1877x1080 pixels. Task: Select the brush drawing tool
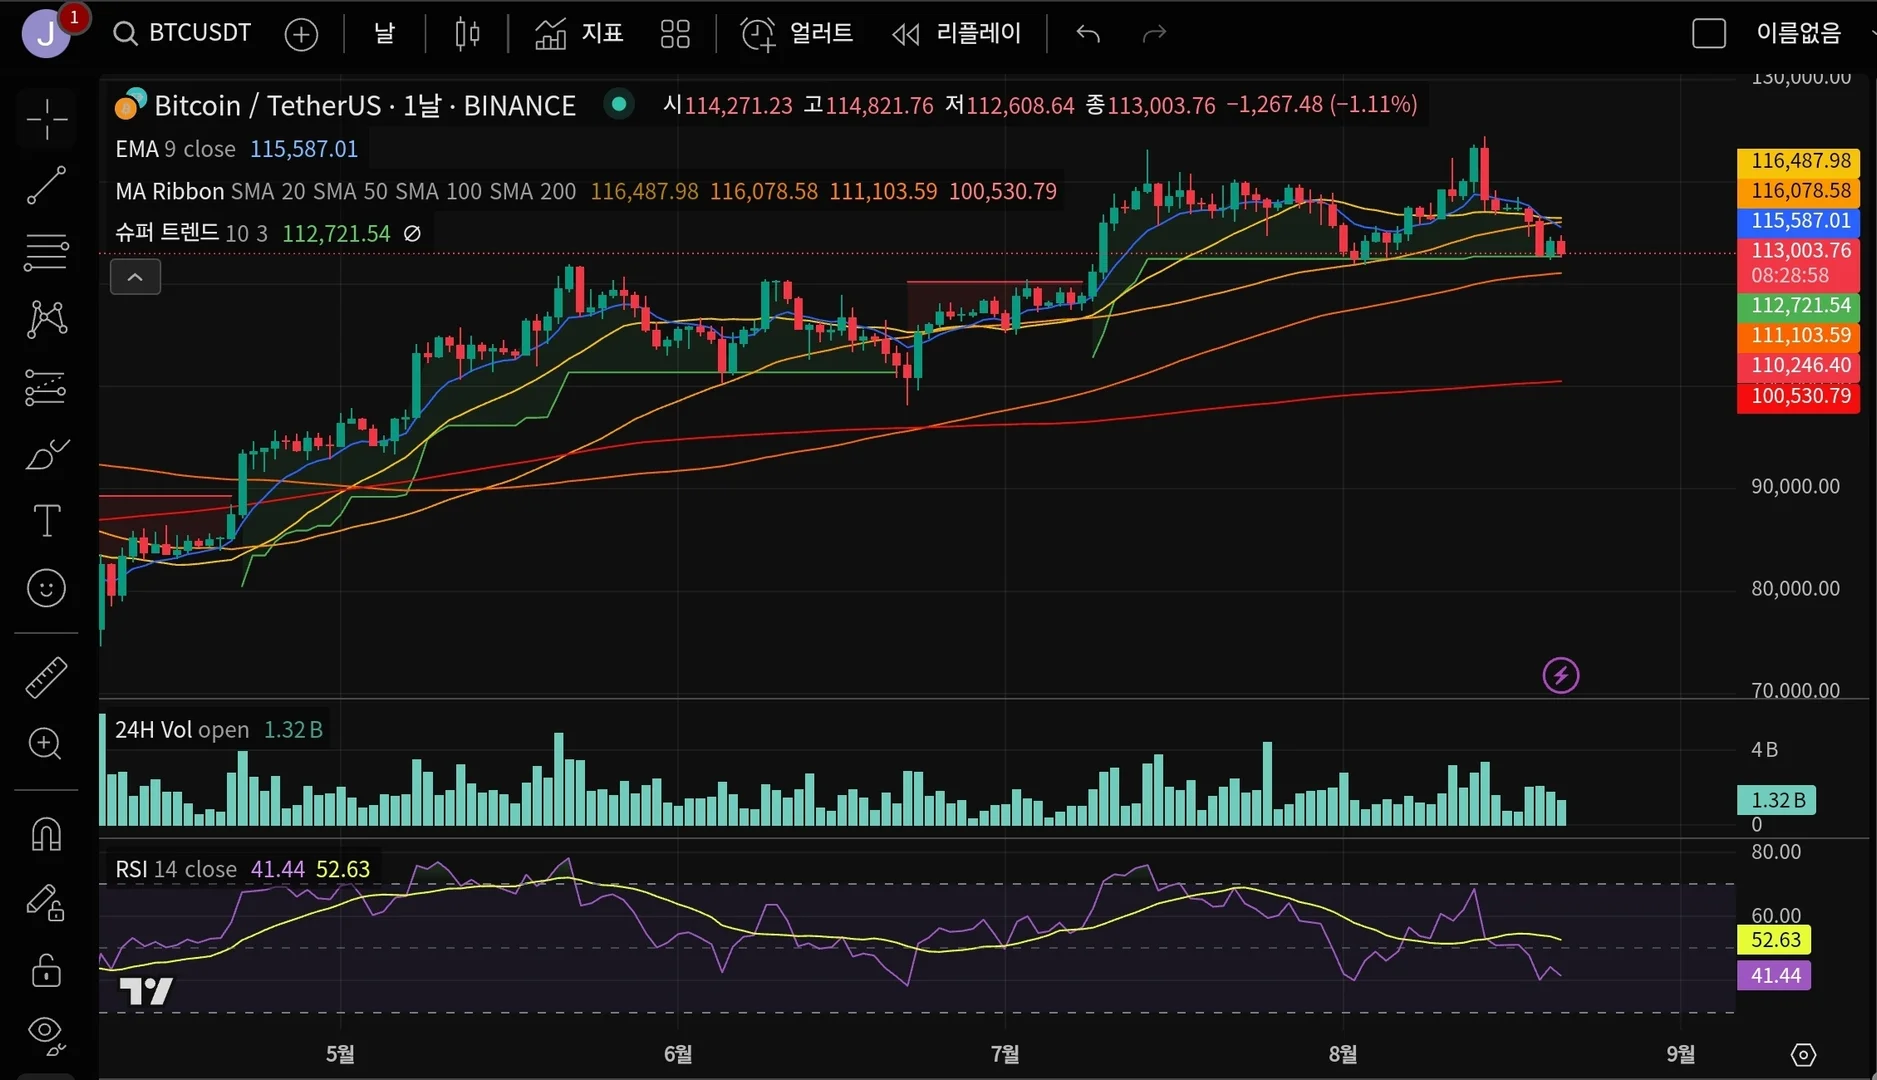(x=46, y=454)
